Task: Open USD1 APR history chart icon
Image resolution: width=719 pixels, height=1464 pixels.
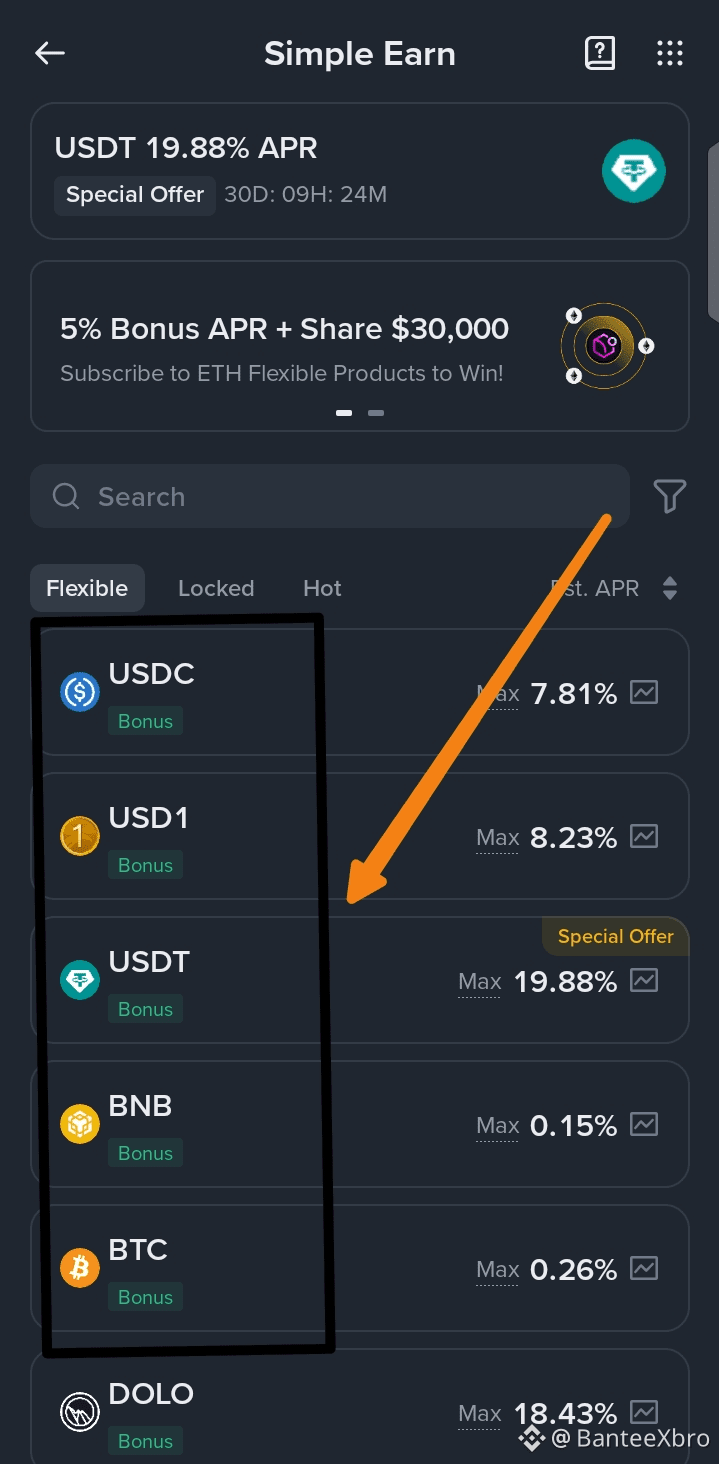Action: click(644, 837)
